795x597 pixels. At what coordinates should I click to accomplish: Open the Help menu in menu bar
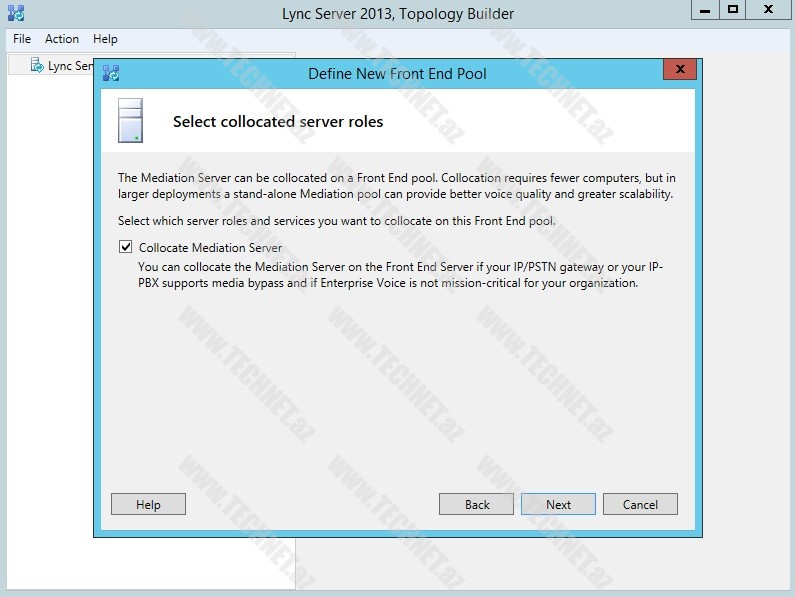pyautogui.click(x=105, y=39)
